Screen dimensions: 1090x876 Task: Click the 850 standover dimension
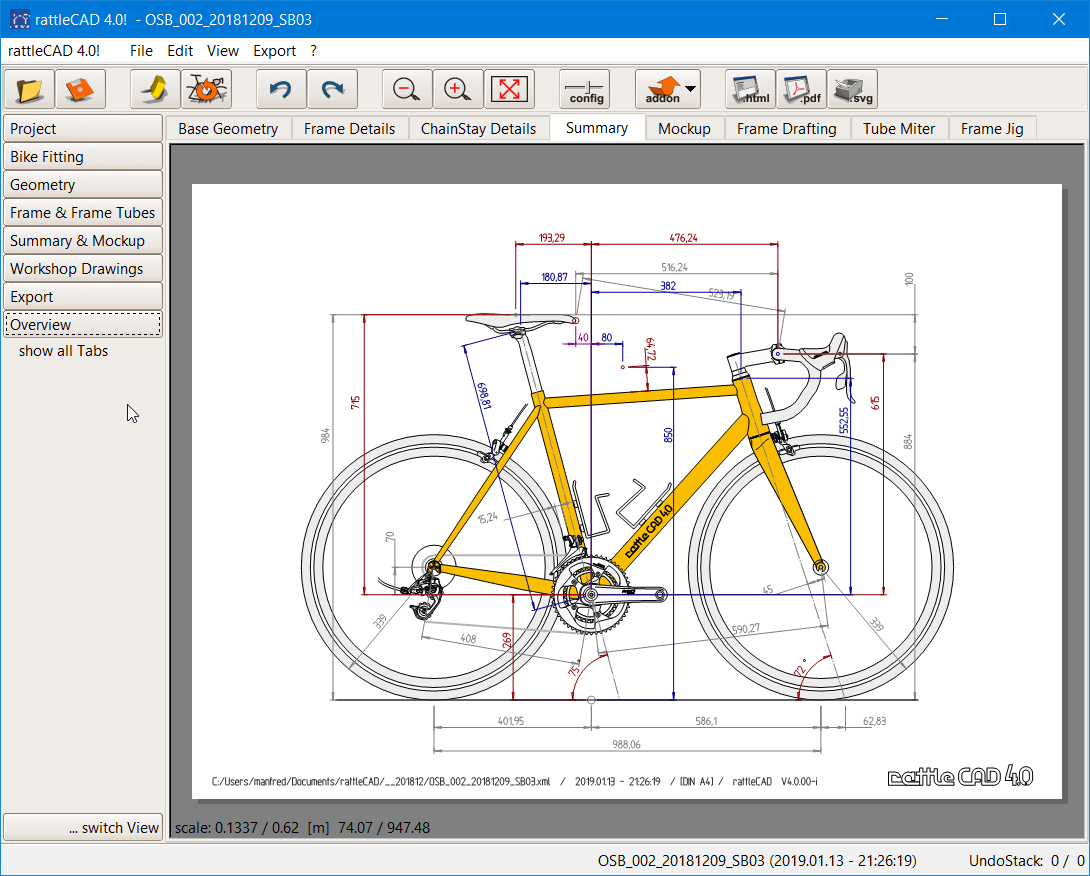pos(668,435)
